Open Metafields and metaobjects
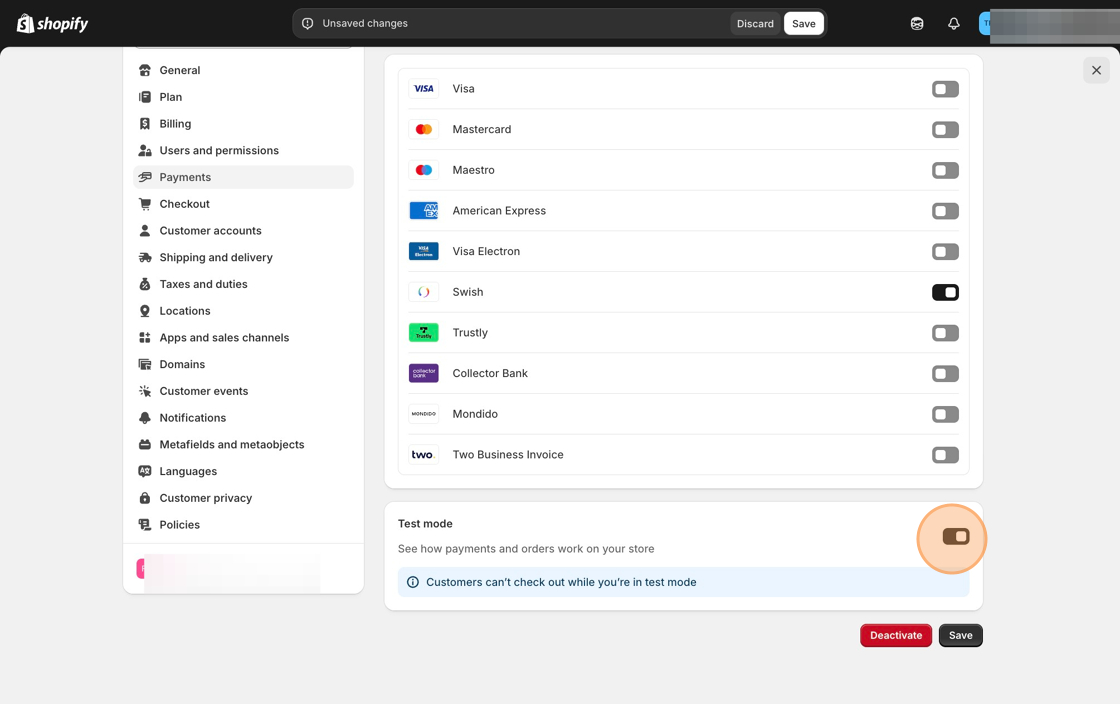The height and width of the screenshot is (704, 1120). (244, 445)
